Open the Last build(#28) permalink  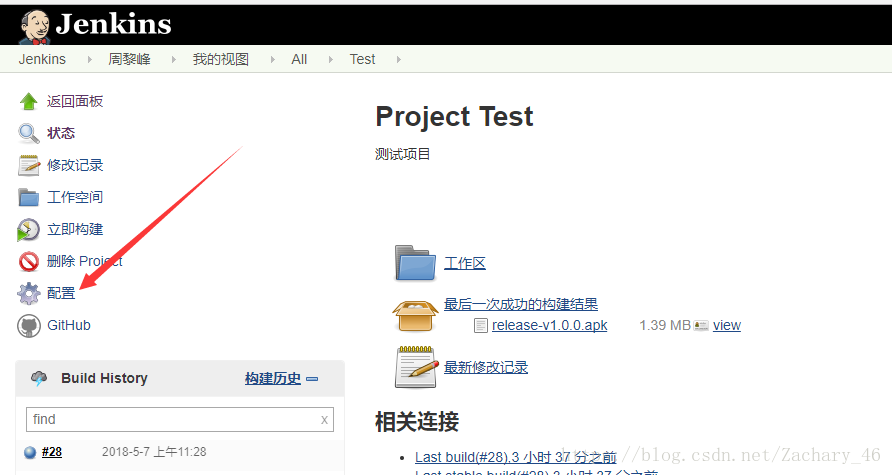point(516,457)
